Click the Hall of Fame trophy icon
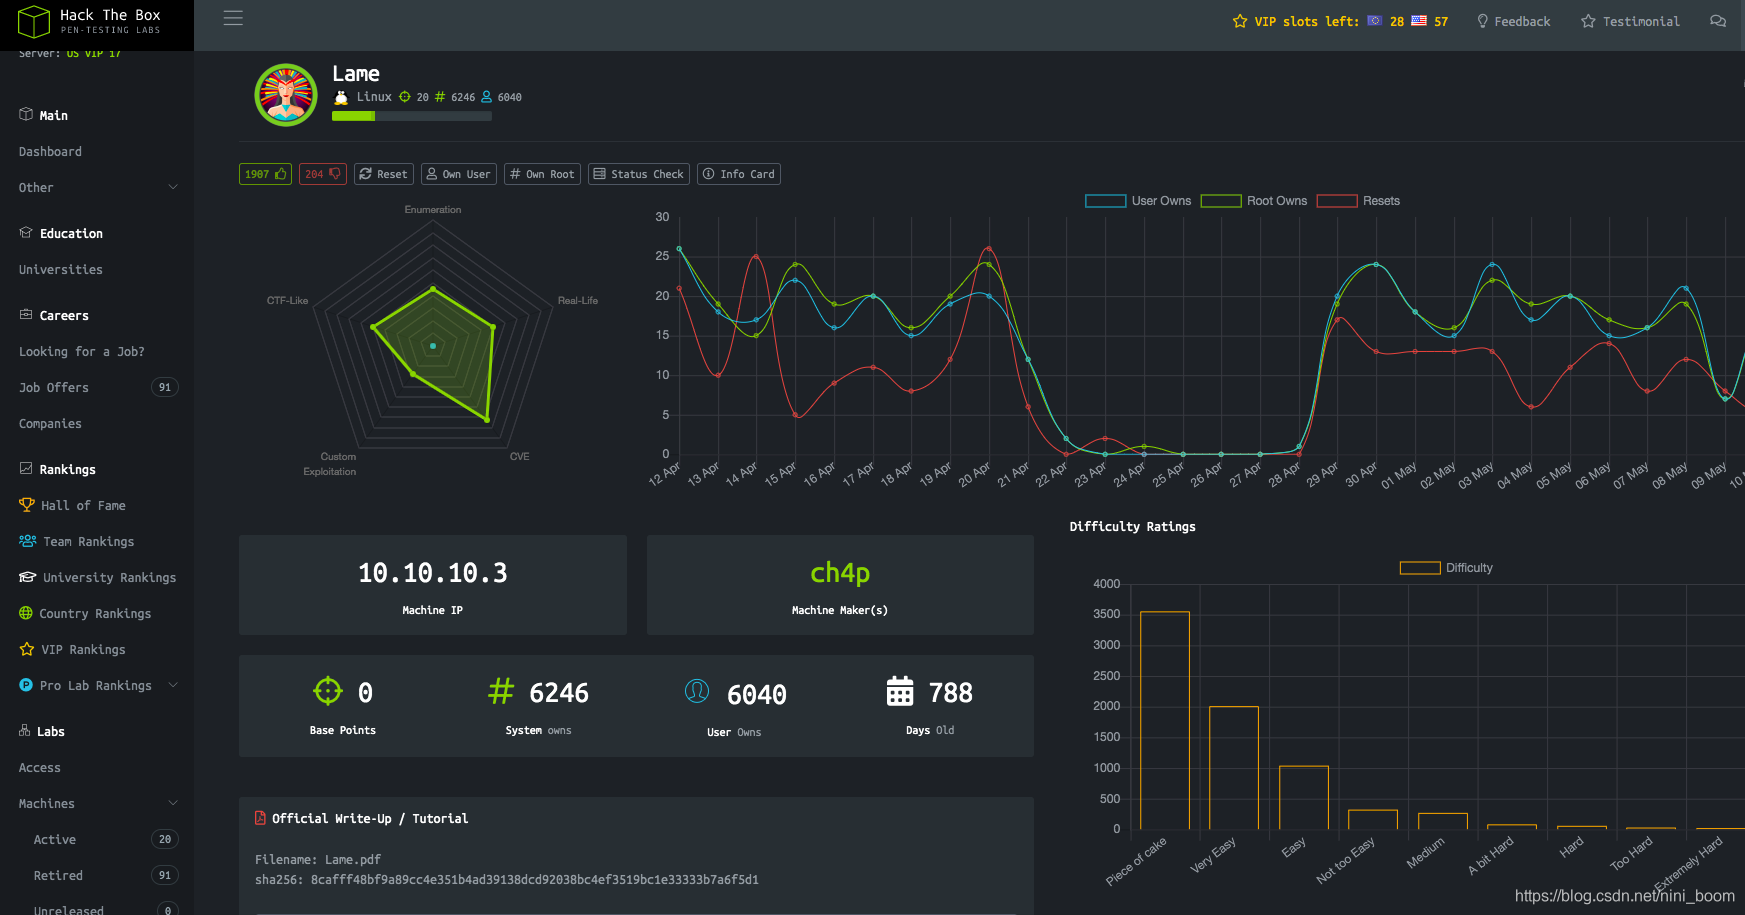1745x915 pixels. click(27, 505)
